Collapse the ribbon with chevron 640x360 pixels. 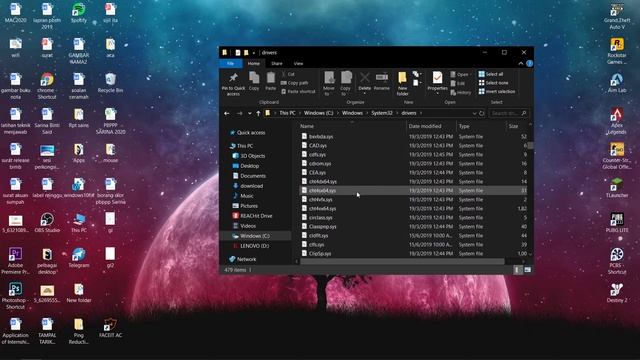(520, 64)
